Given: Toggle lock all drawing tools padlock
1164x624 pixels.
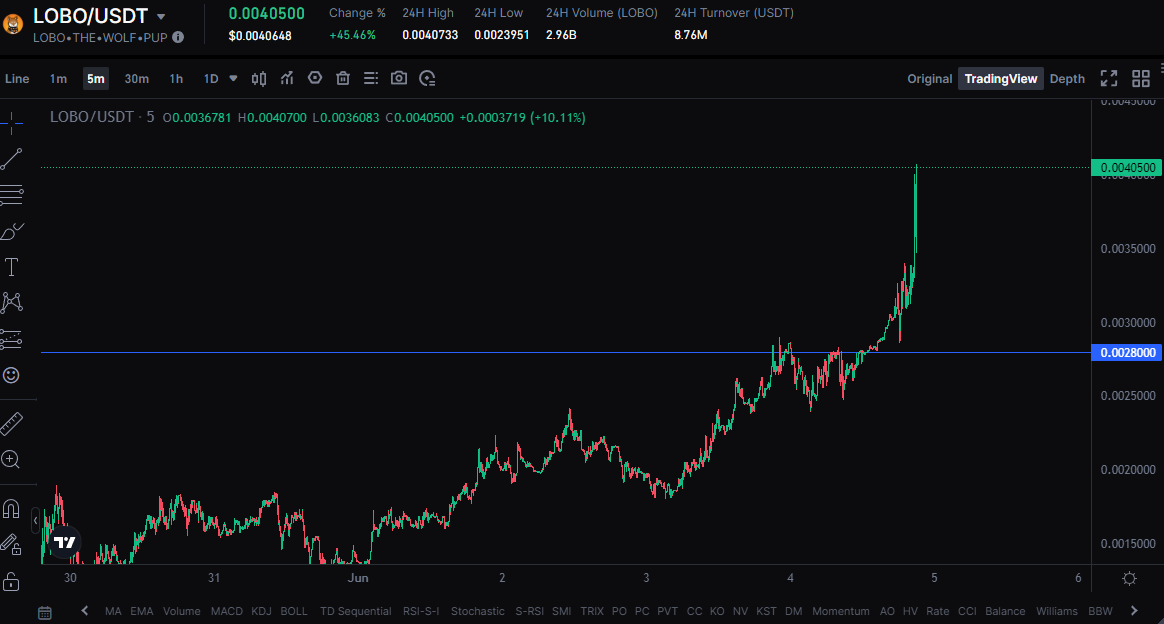Looking at the screenshot, I should click(11, 581).
